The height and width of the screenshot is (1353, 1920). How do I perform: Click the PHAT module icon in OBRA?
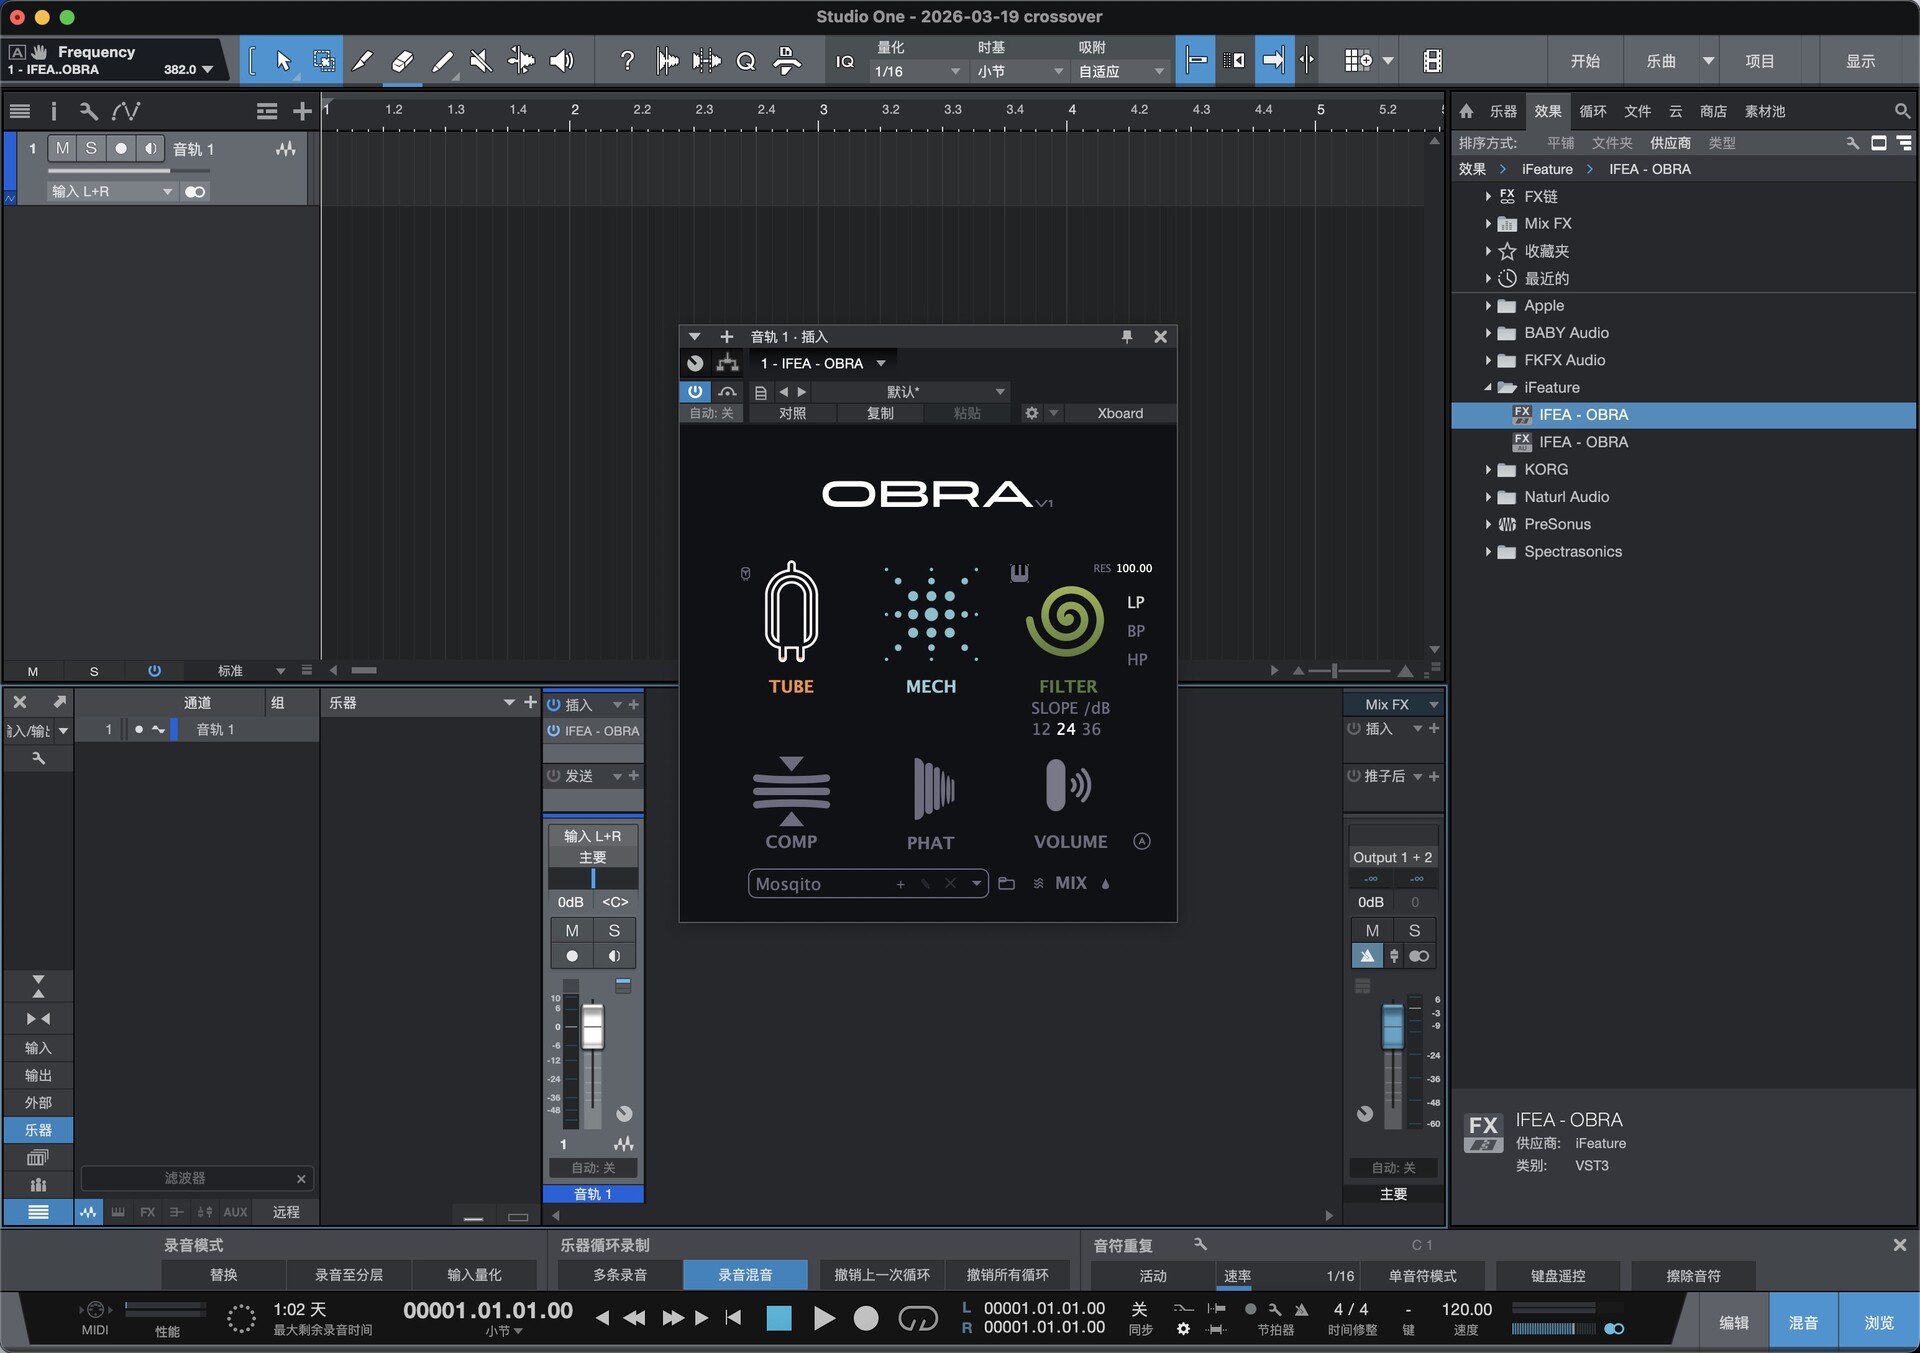932,790
